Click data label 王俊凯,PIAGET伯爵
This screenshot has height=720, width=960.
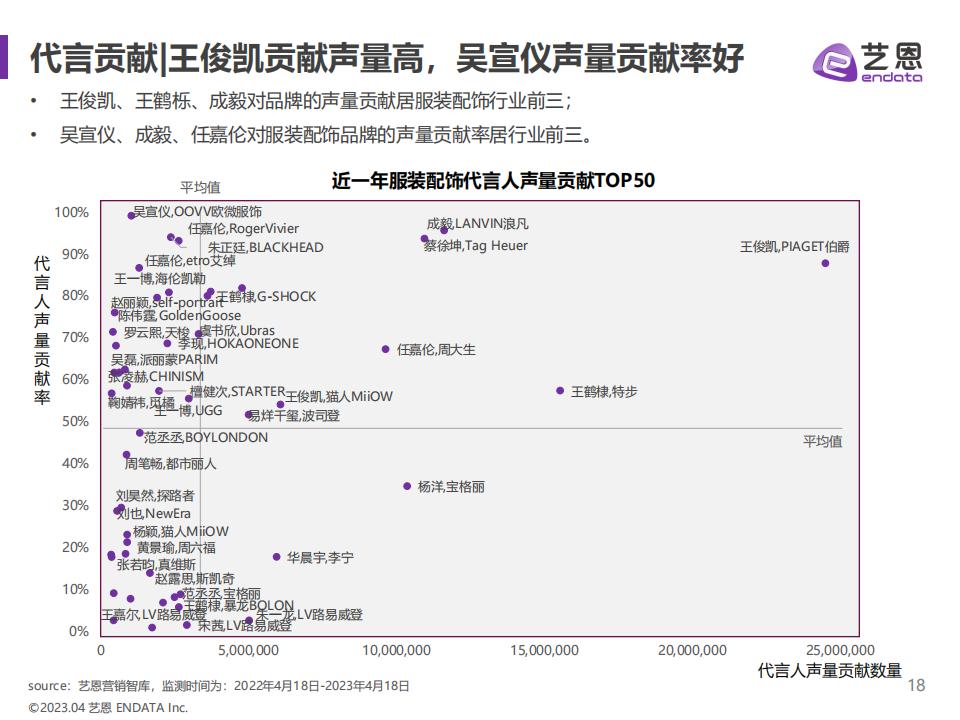794,247
